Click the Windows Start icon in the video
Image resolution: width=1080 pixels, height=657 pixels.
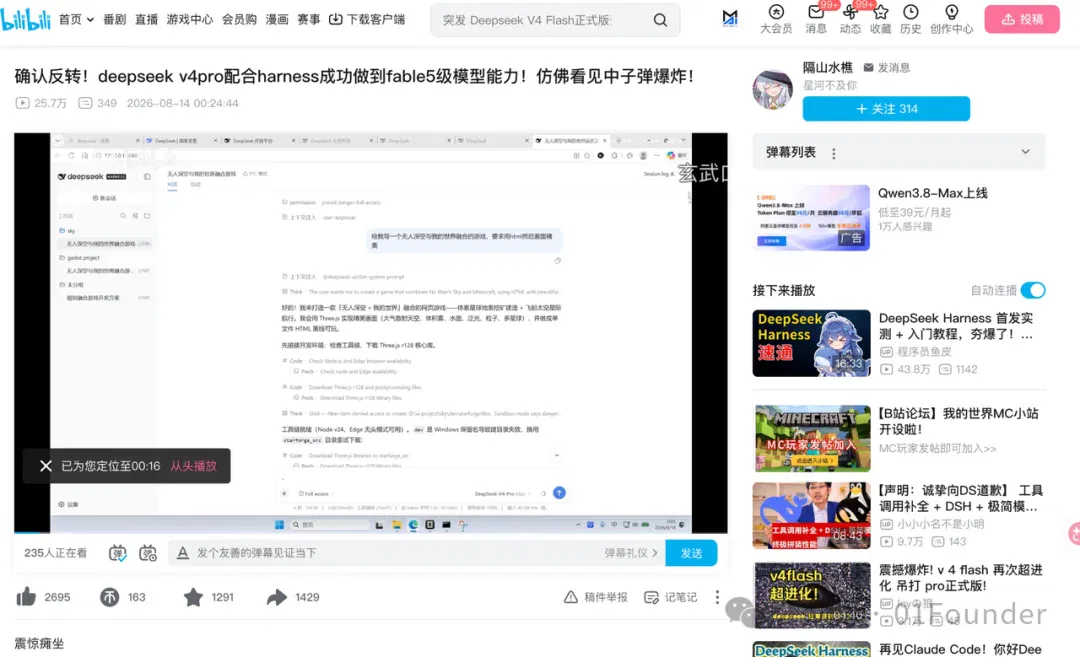click(x=279, y=525)
